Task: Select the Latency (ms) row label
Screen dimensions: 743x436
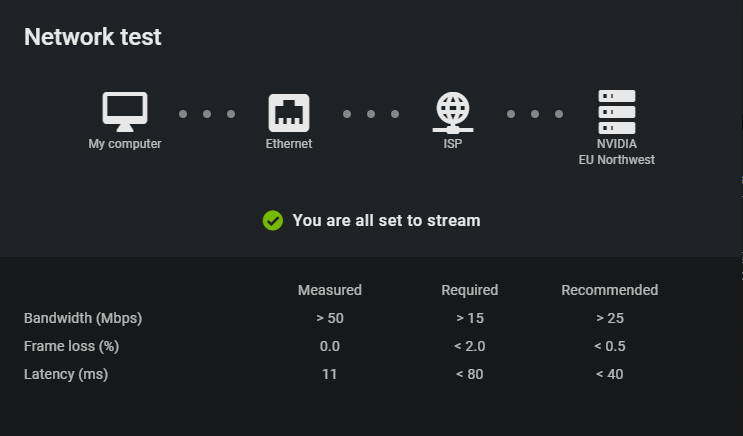Action: 66,374
